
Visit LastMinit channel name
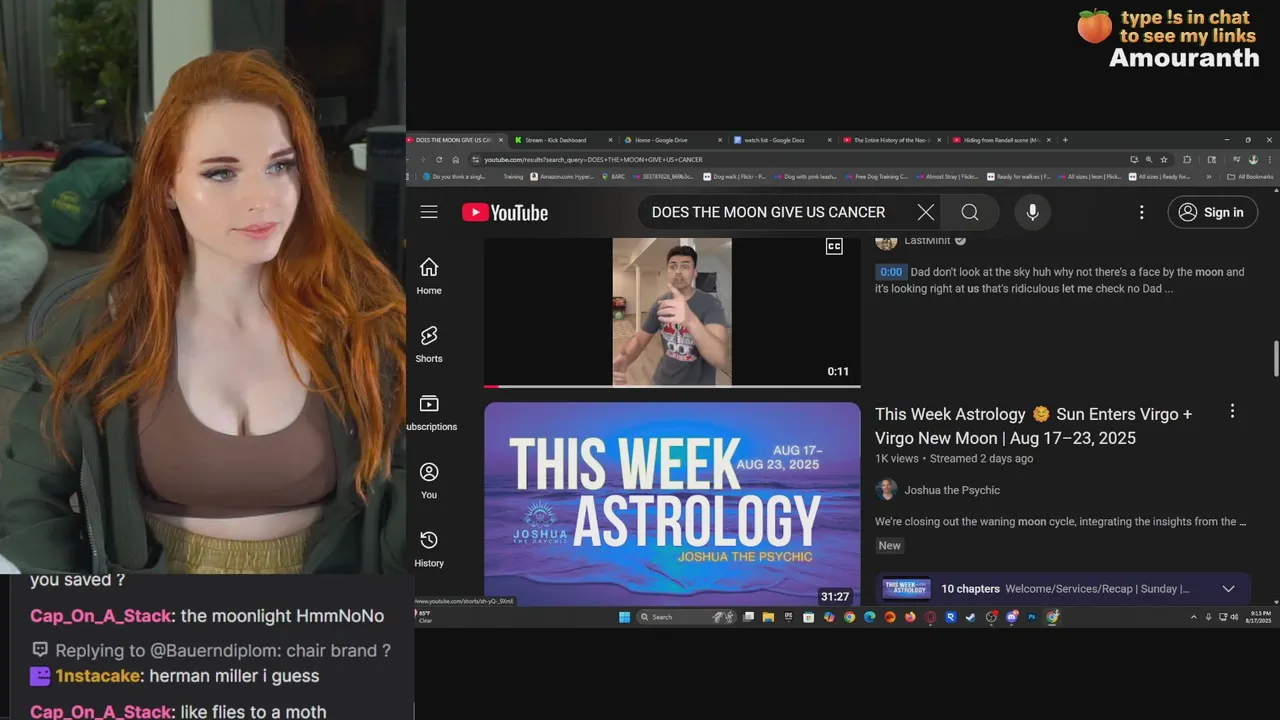pos(928,240)
